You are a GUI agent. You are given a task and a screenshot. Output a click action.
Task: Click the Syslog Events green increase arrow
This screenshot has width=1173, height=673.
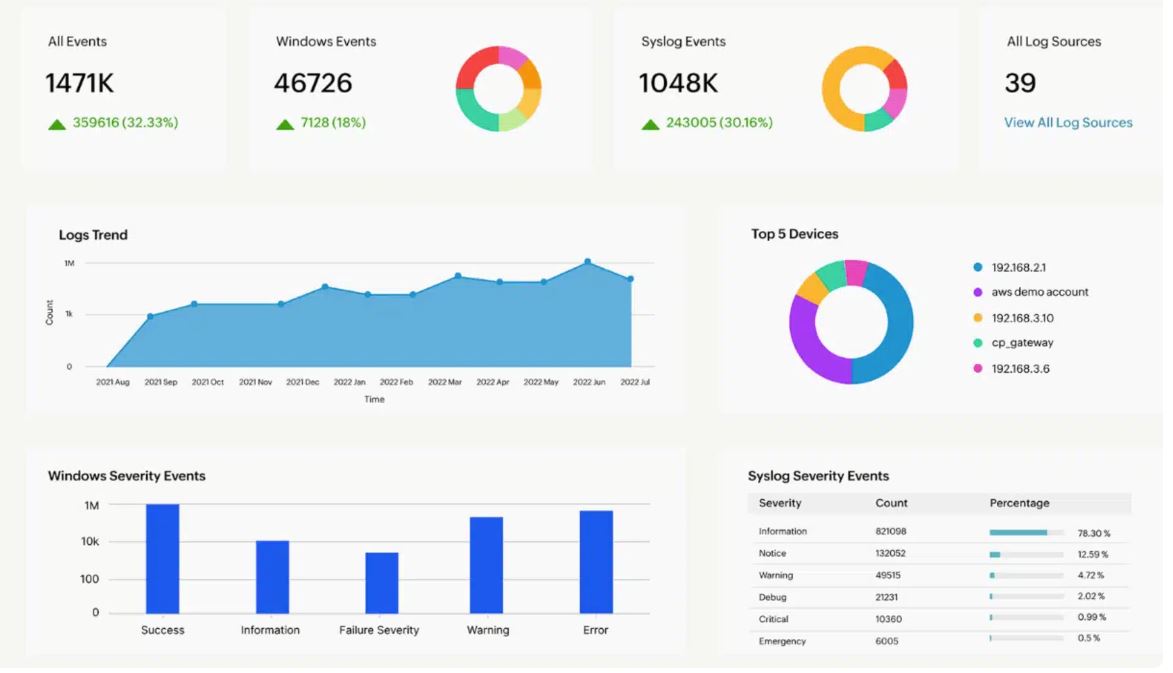tap(650, 124)
